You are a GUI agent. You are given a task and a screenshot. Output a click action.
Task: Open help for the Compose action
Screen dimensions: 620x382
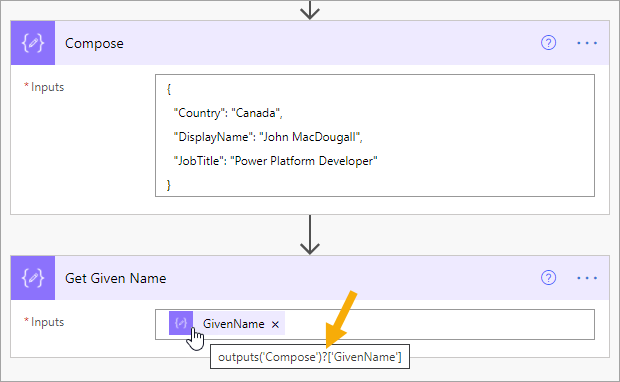(548, 43)
